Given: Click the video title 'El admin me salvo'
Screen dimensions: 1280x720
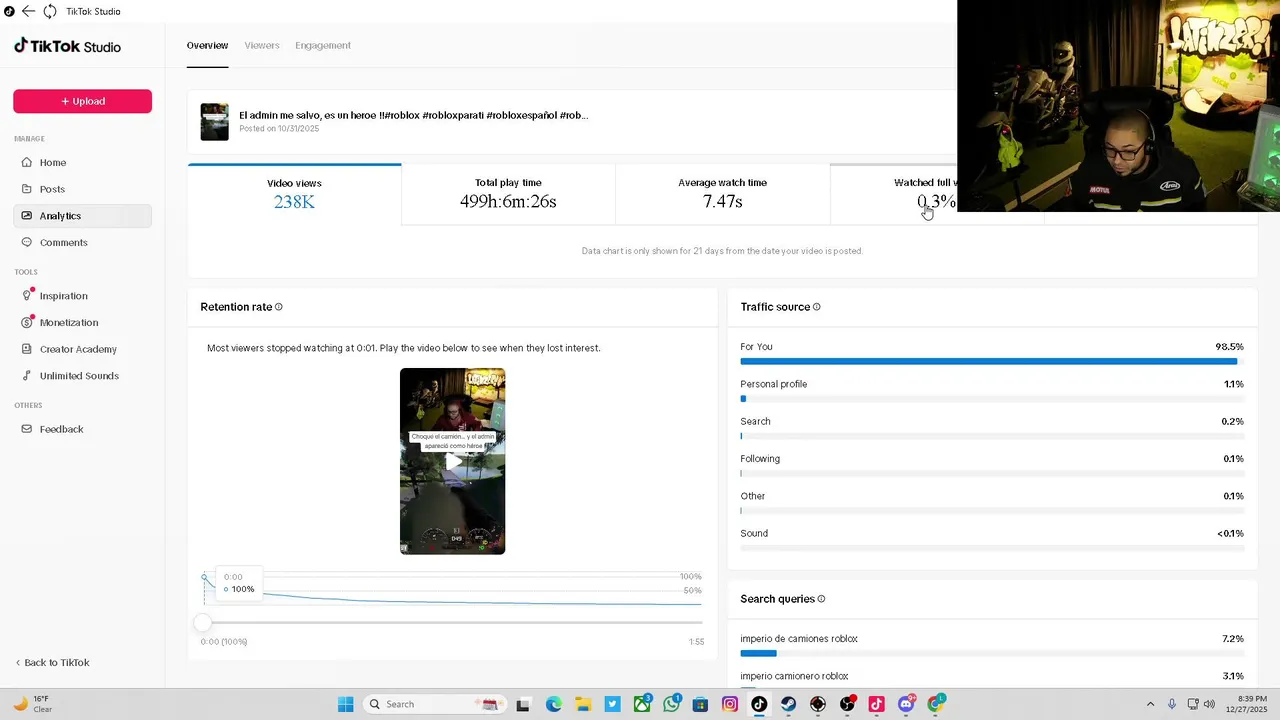Looking at the screenshot, I should [x=413, y=115].
